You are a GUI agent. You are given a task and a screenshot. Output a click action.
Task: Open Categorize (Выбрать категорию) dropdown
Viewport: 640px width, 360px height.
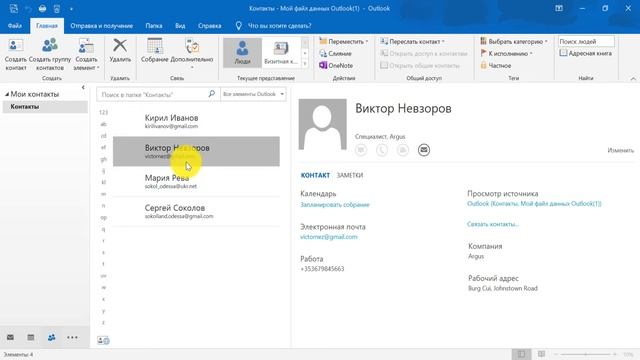point(513,41)
